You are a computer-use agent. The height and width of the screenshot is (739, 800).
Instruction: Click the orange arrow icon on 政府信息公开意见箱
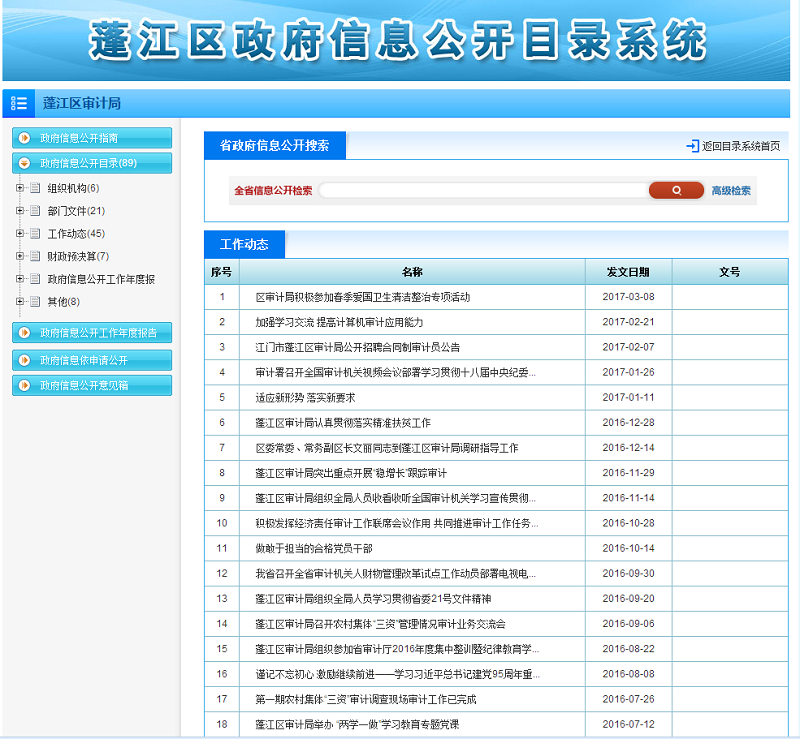click(x=25, y=385)
